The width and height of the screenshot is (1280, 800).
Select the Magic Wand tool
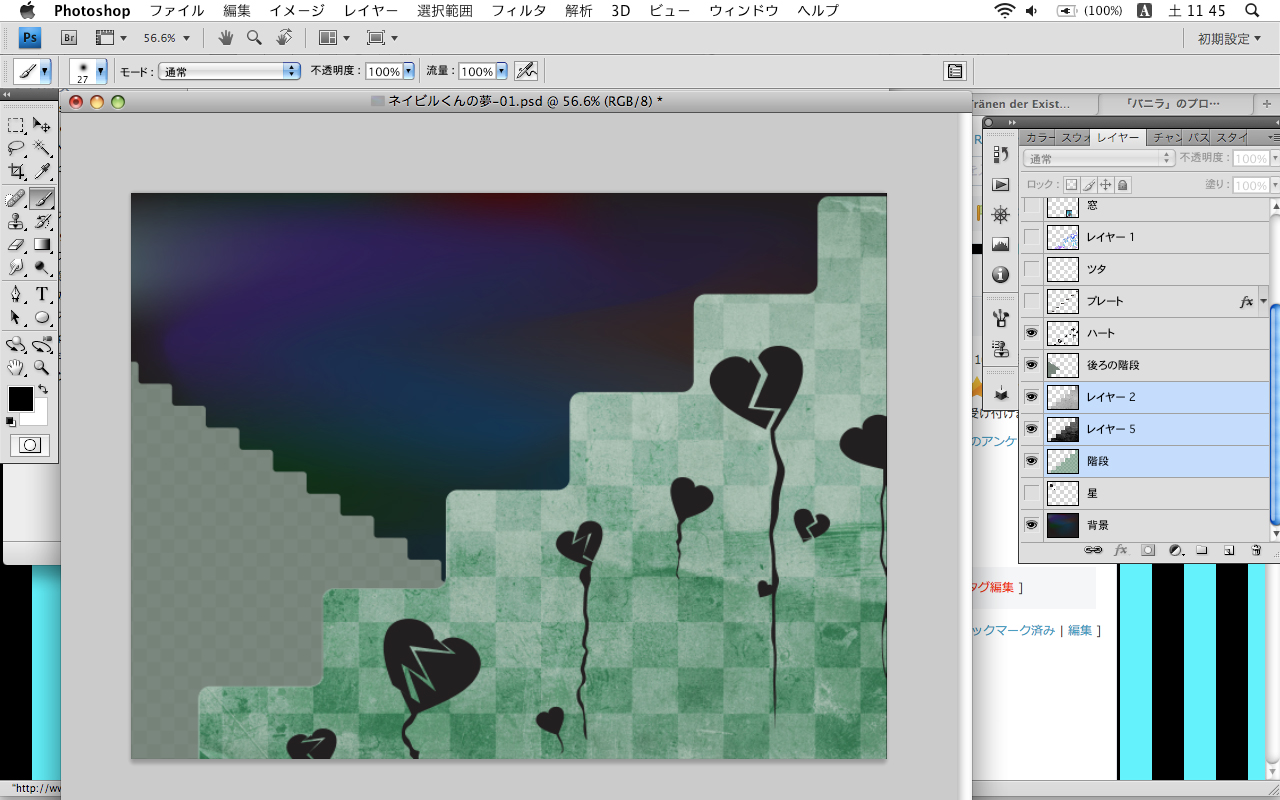coord(42,148)
